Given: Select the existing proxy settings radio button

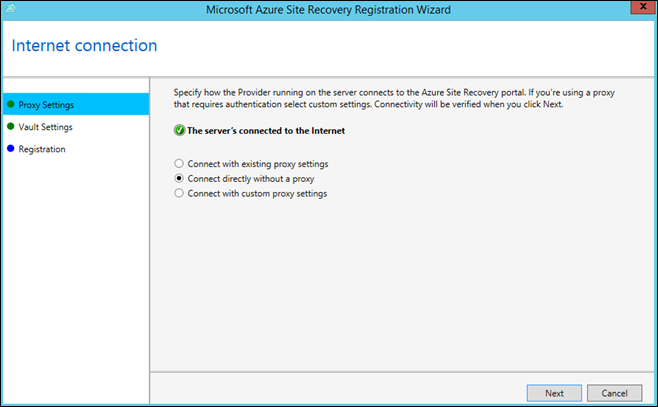Looking at the screenshot, I should pyautogui.click(x=179, y=163).
